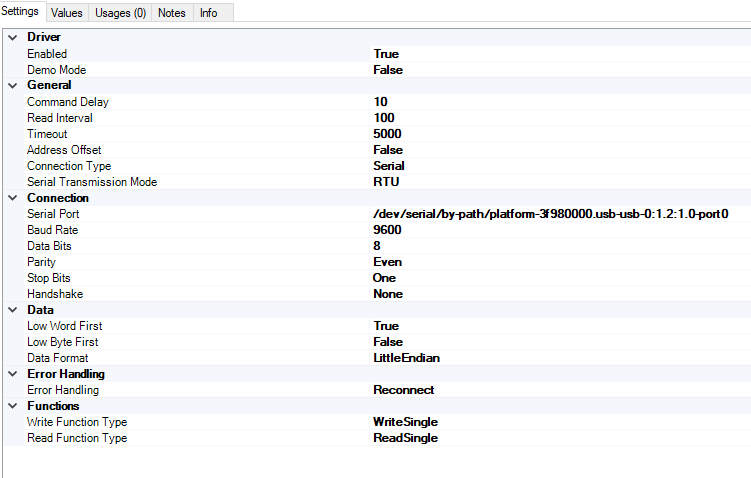Collapse the Functions section chevron

point(12,405)
